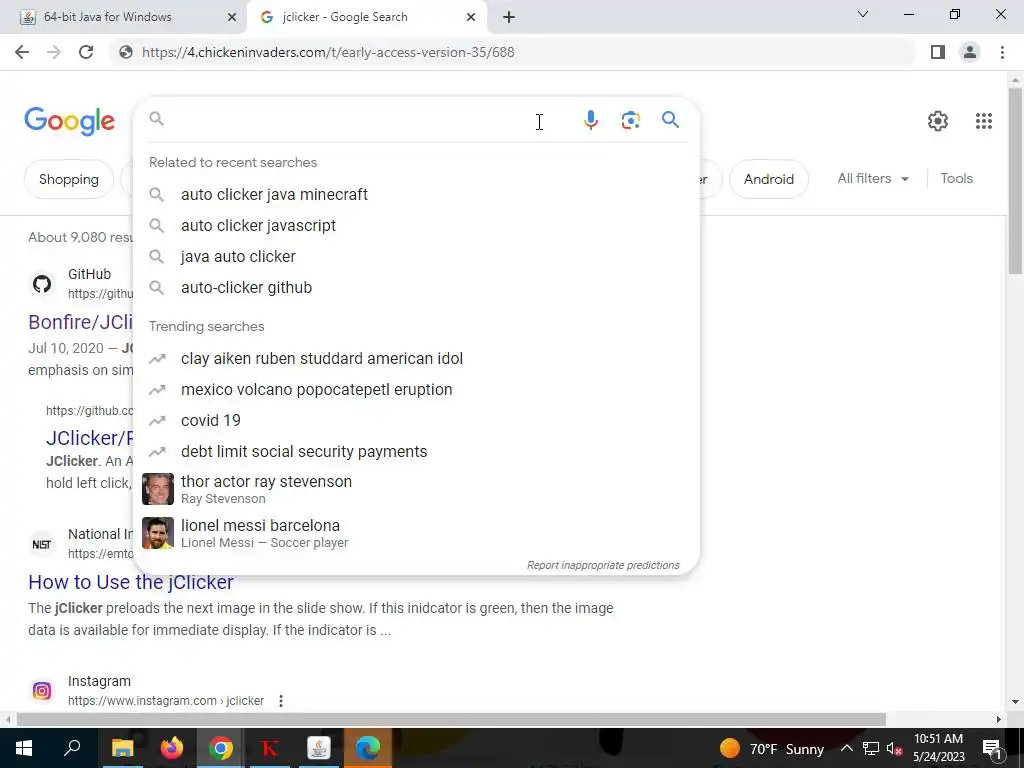Open the JClicker sub-result link
This screenshot has height=768, width=1024.
(90, 438)
